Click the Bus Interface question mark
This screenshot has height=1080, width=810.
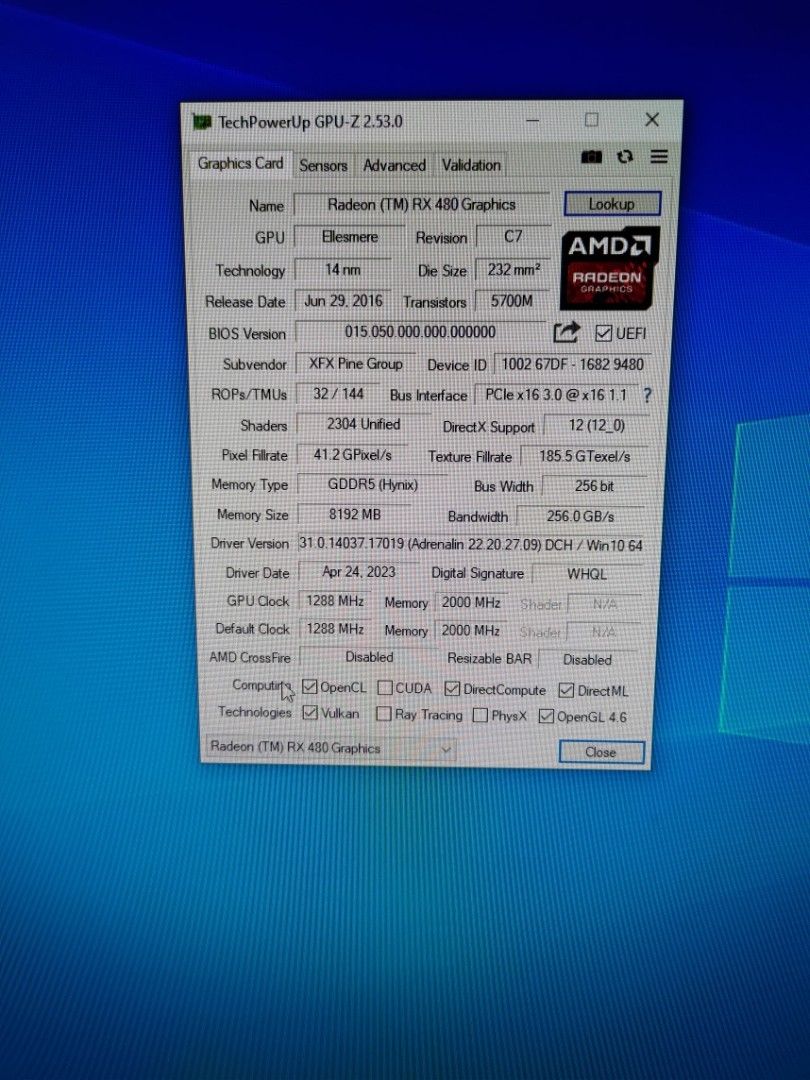647,395
